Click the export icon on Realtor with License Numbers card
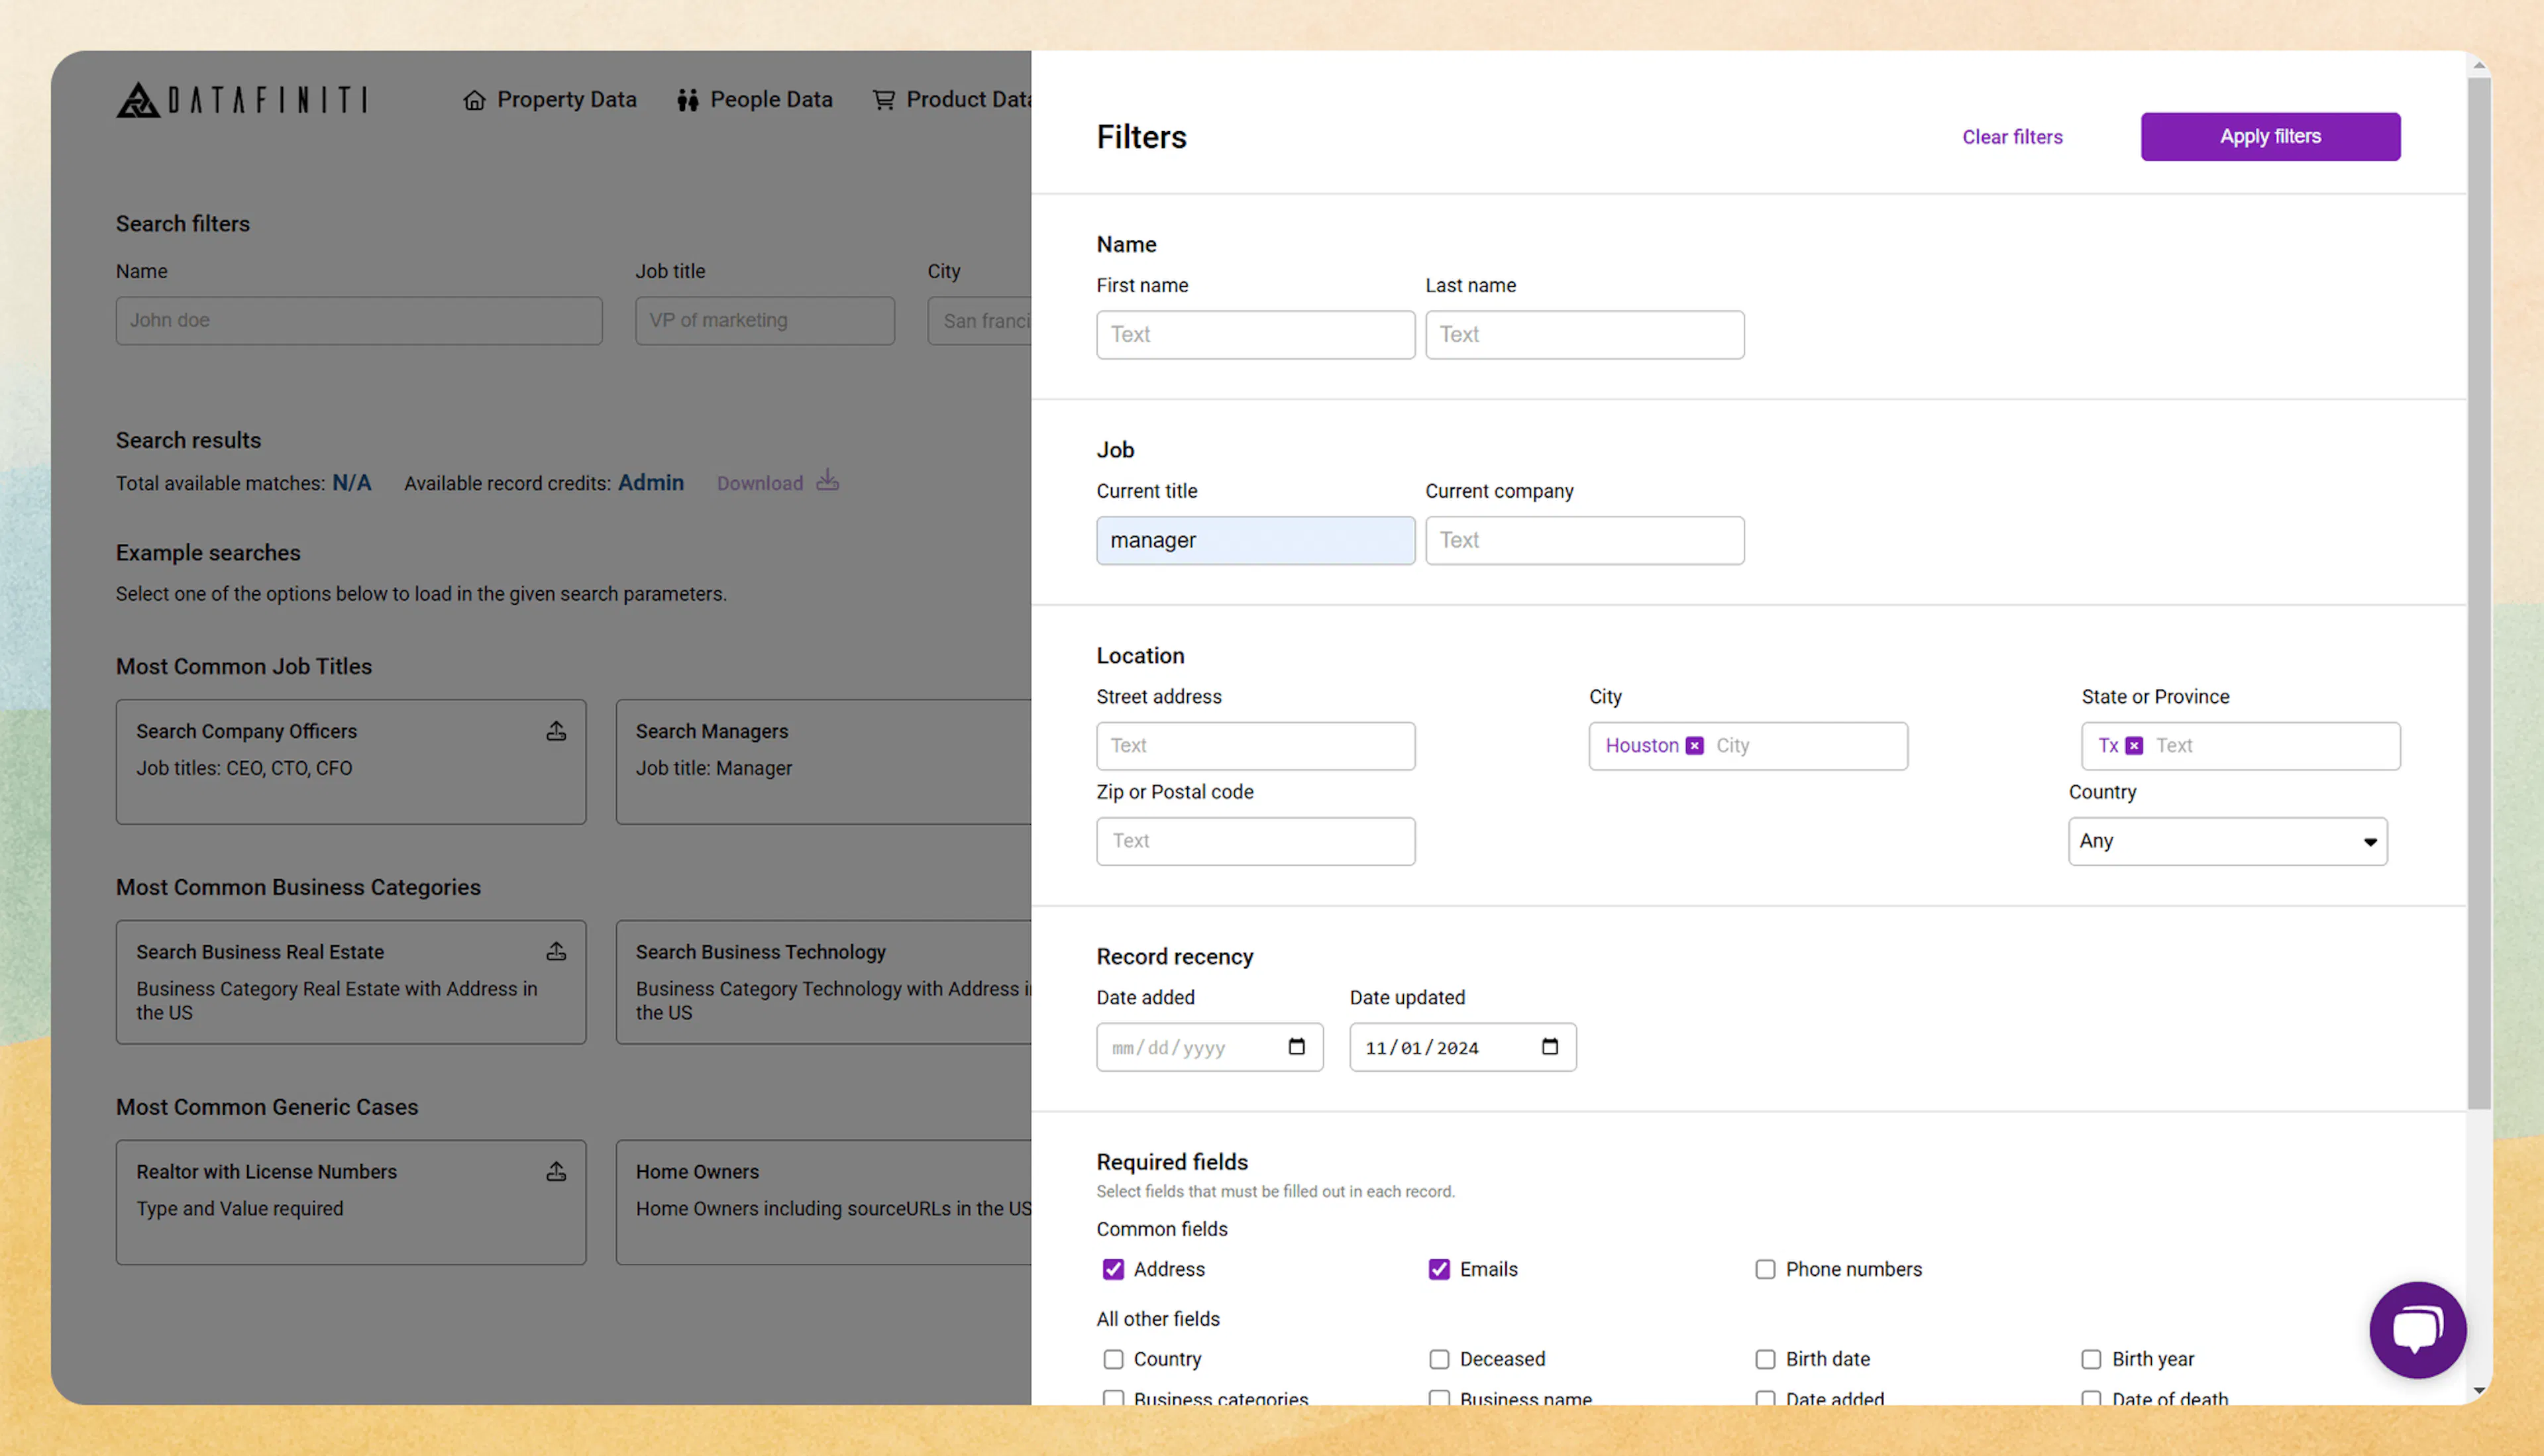Image resolution: width=2544 pixels, height=1456 pixels. coord(557,1171)
